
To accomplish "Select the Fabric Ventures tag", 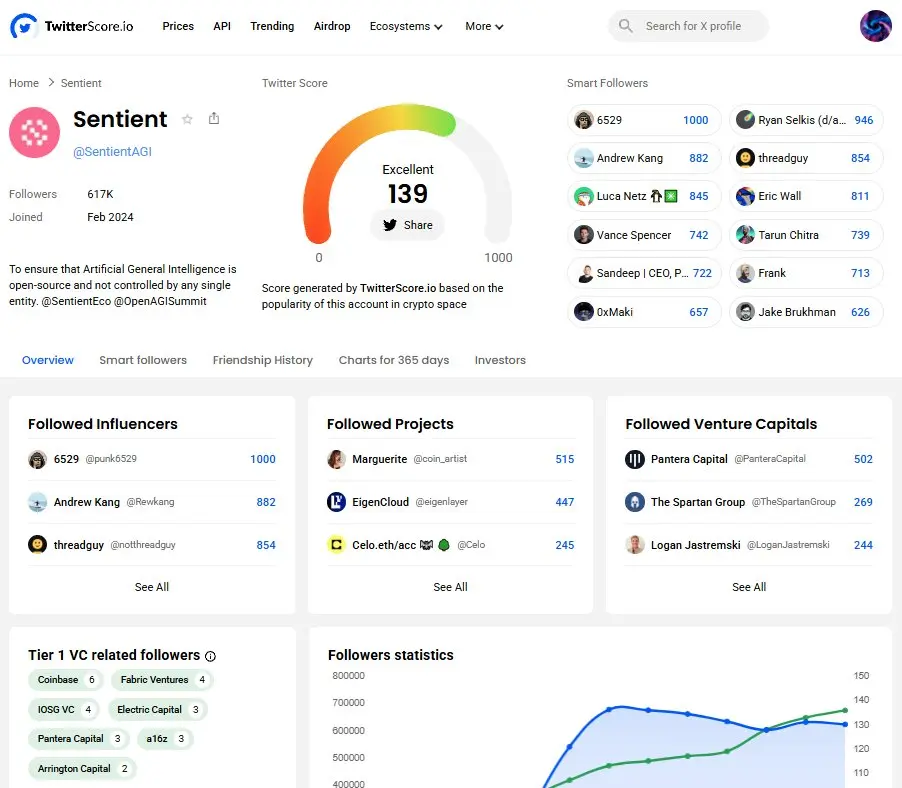I will [162, 680].
